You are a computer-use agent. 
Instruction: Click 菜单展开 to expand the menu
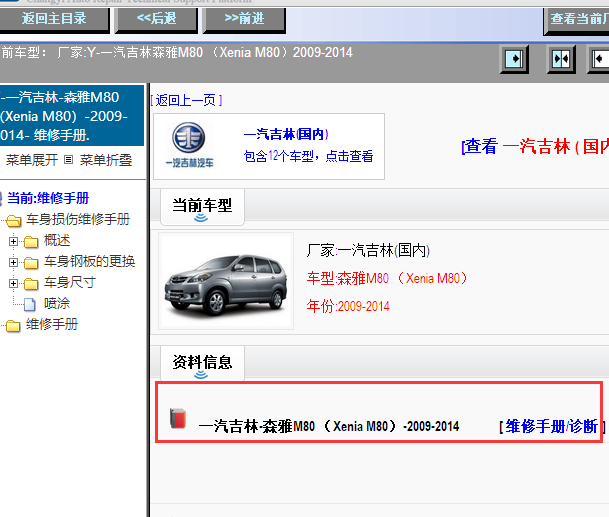point(32,160)
